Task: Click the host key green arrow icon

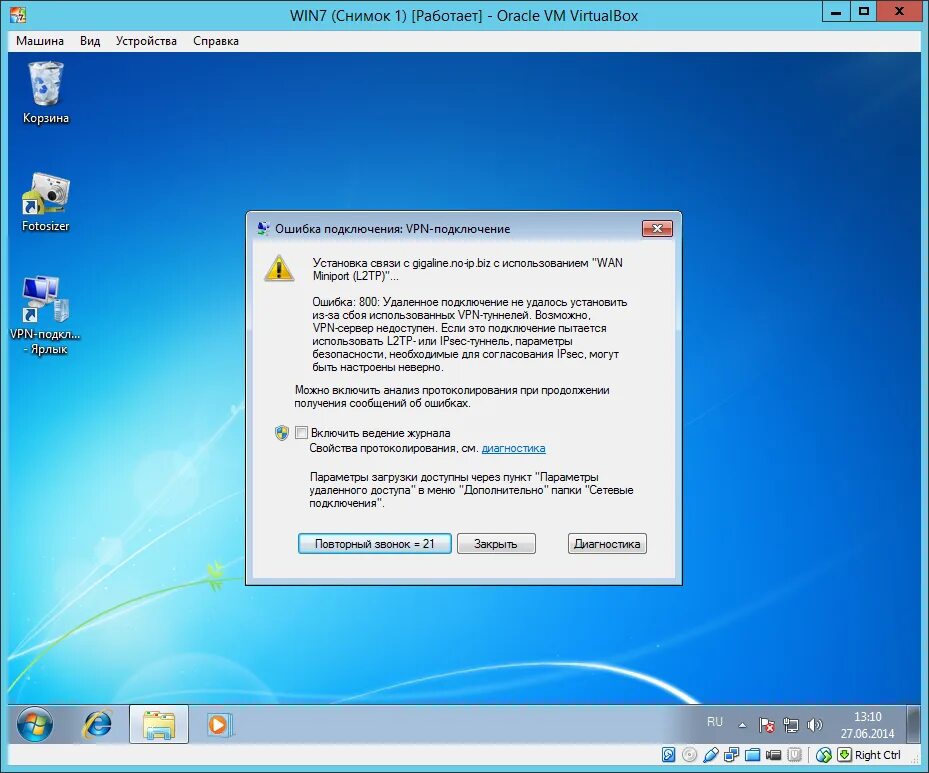Action: pyautogui.click(x=844, y=755)
